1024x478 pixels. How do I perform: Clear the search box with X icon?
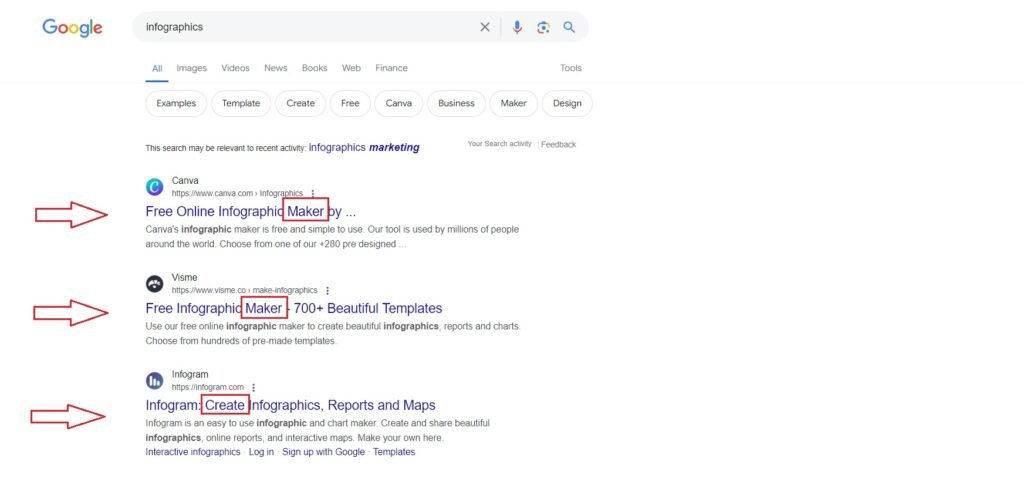(x=485, y=27)
